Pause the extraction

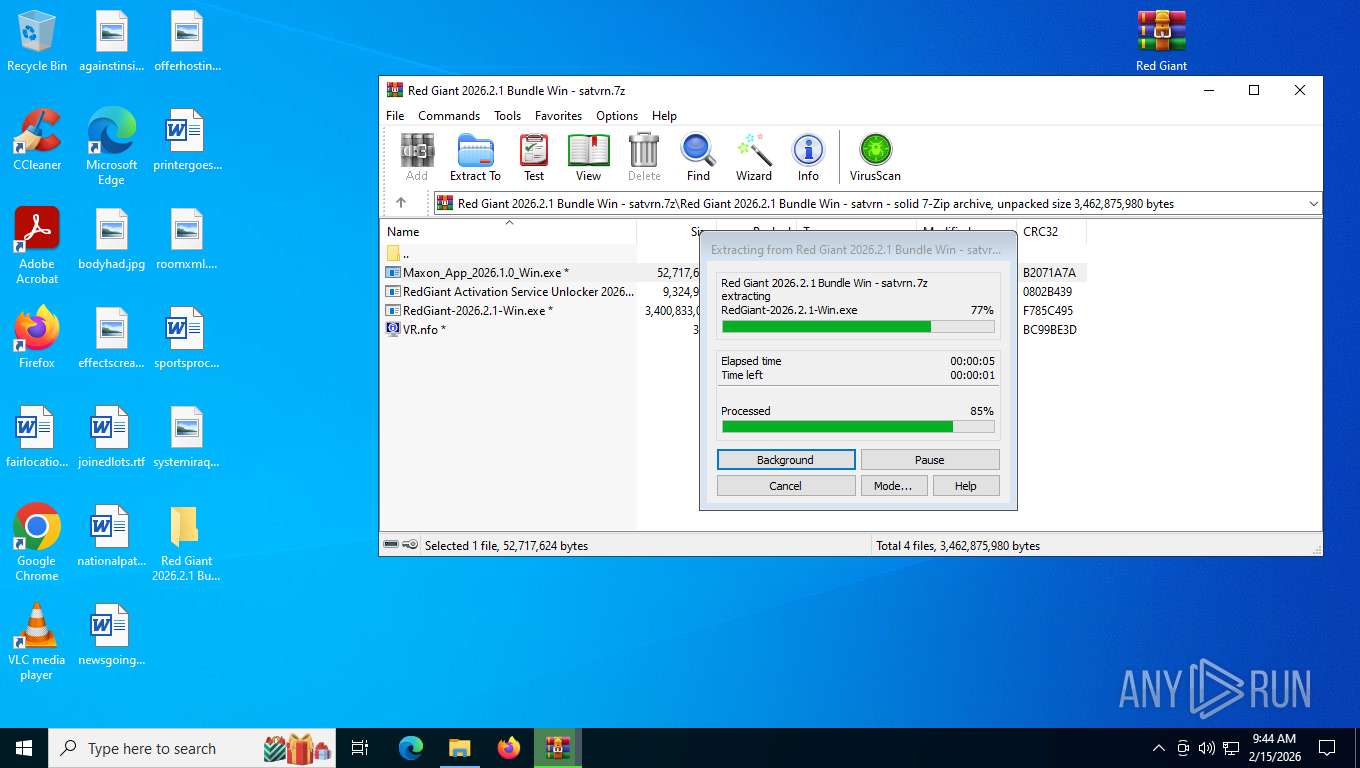930,460
